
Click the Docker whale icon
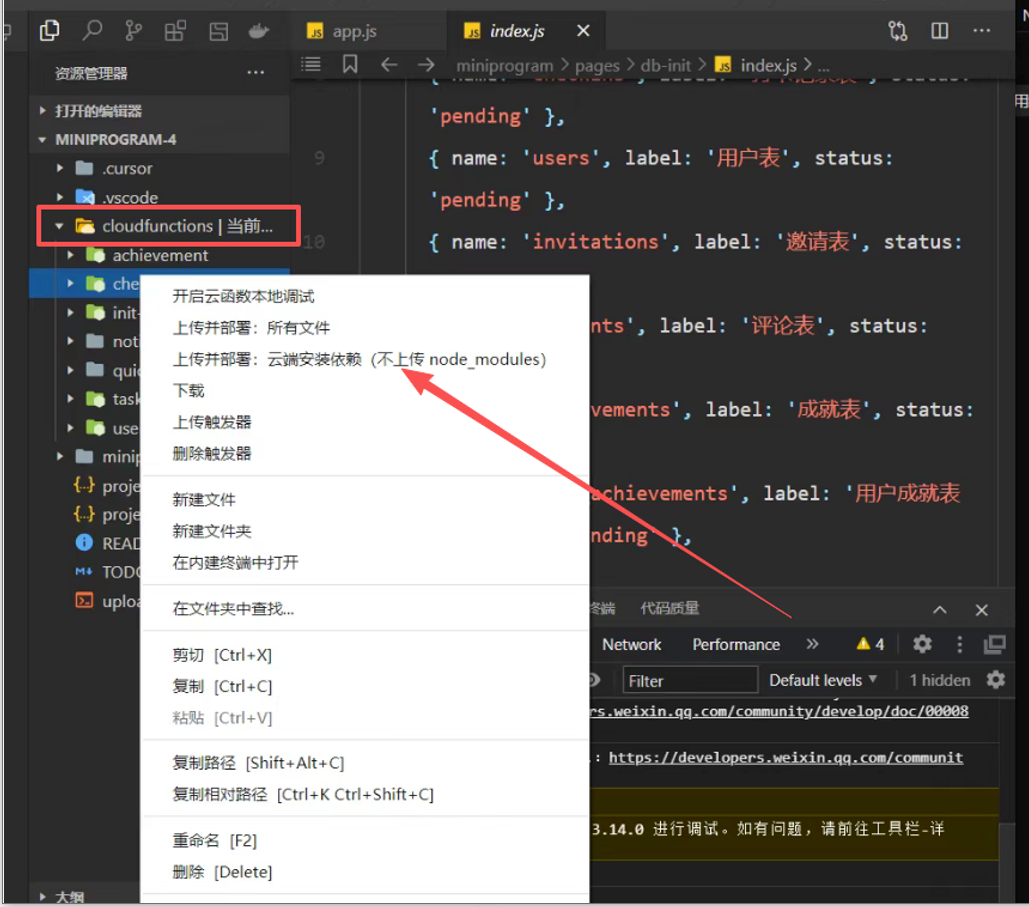pyautogui.click(x=259, y=31)
